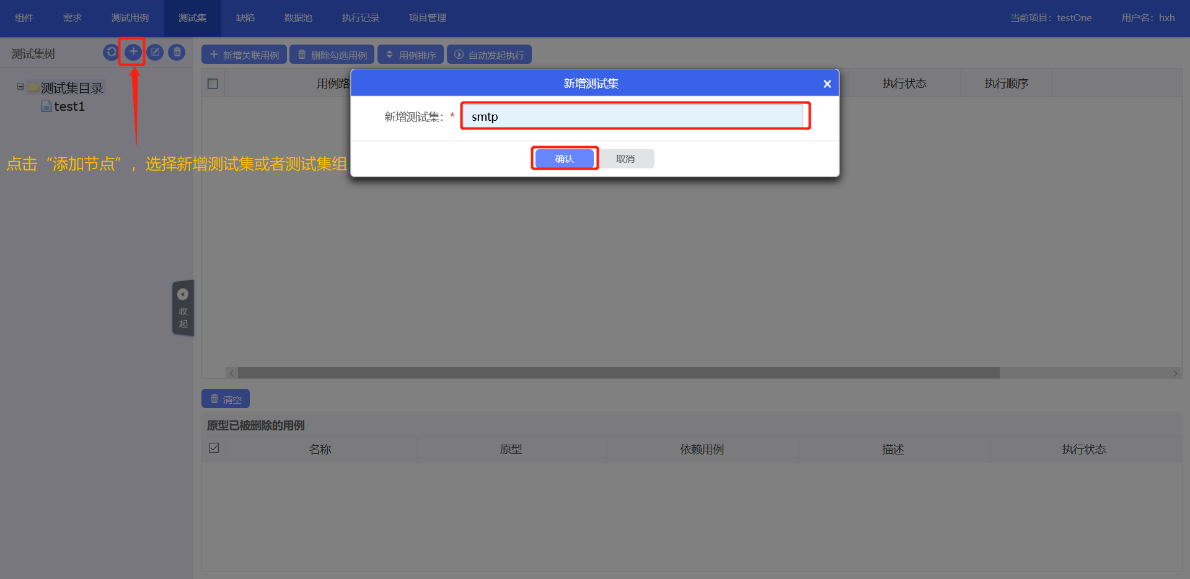Click the edit node pencil icon
The image size is (1190, 579).
point(155,52)
